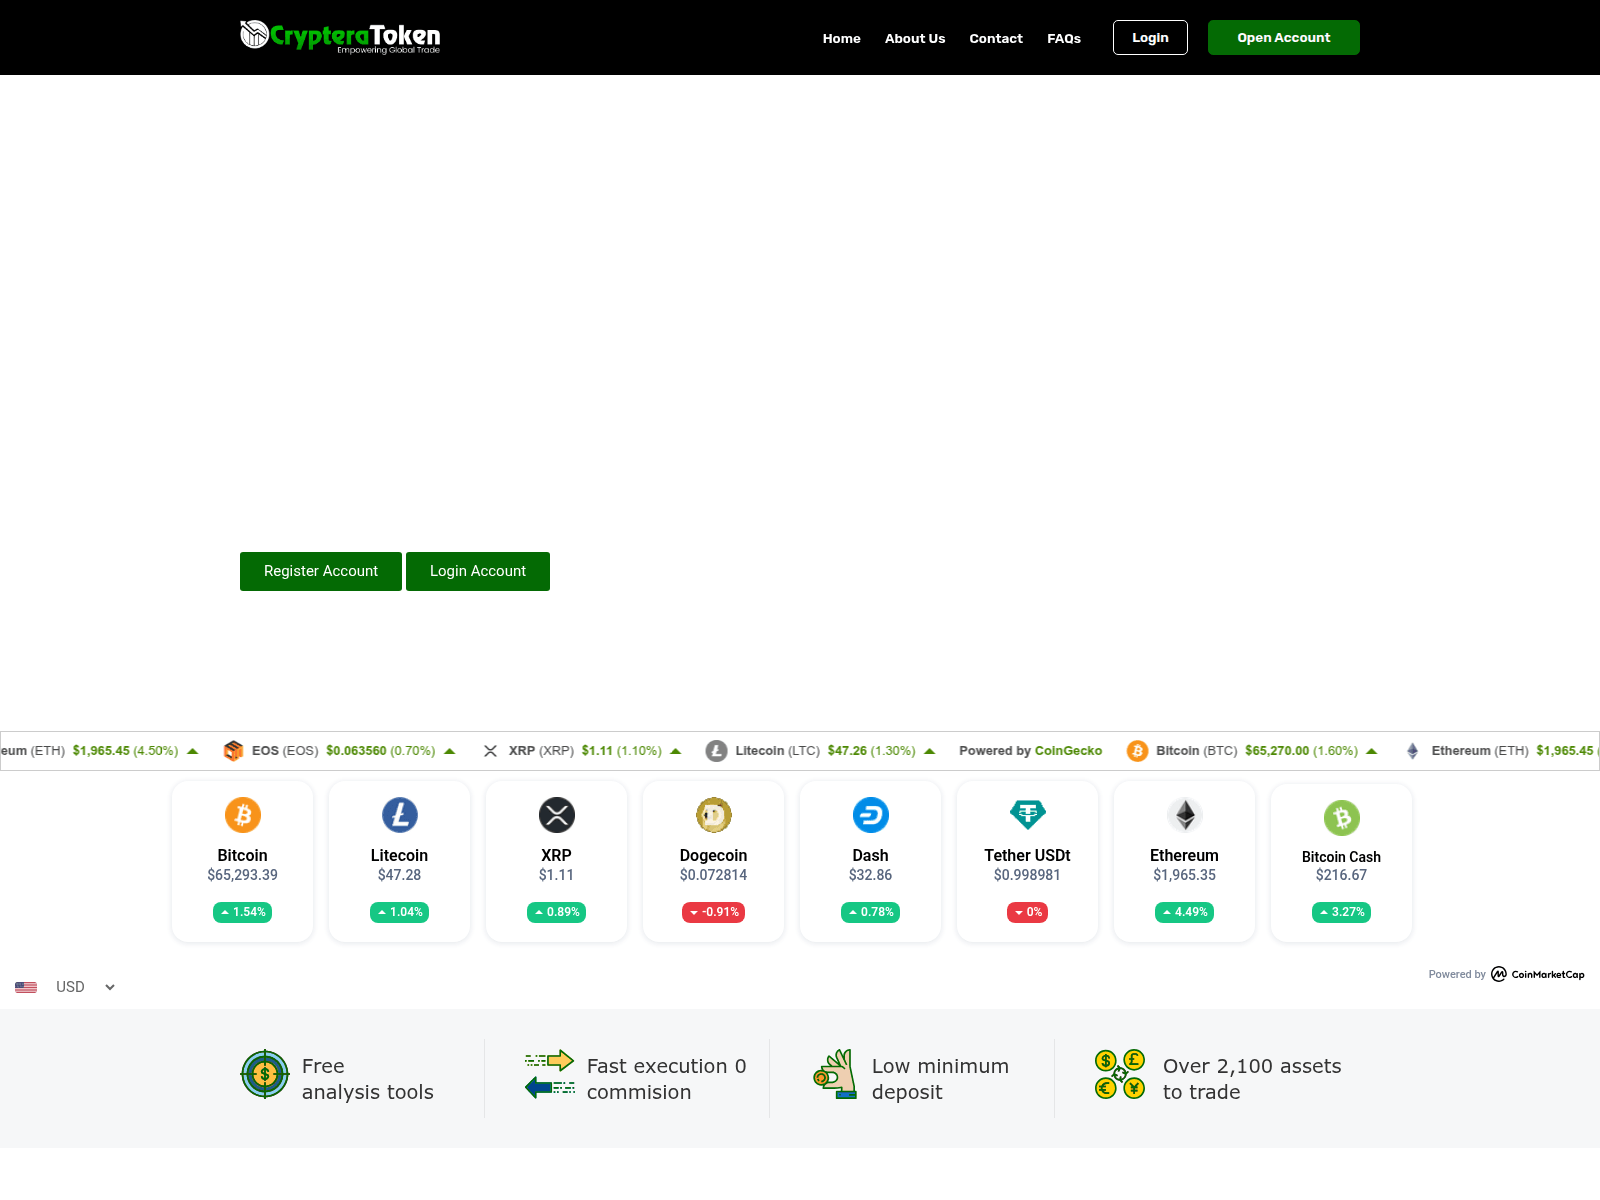
Task: Open the Home menu item
Action: [841, 38]
